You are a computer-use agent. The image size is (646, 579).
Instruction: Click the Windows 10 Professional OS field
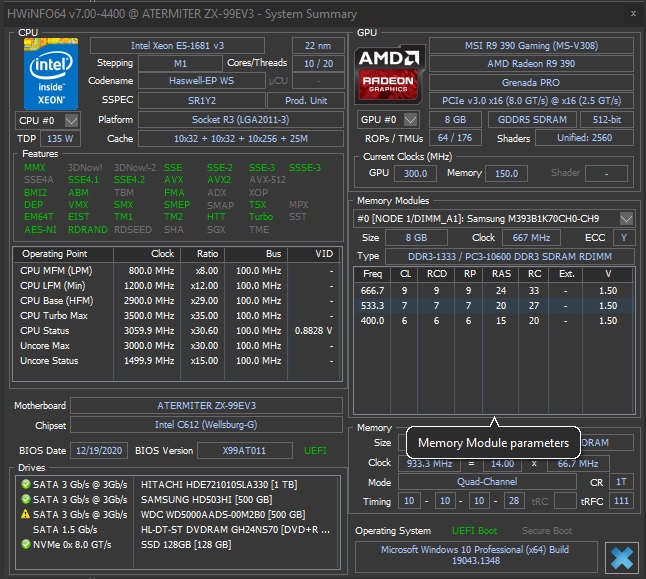click(x=476, y=555)
